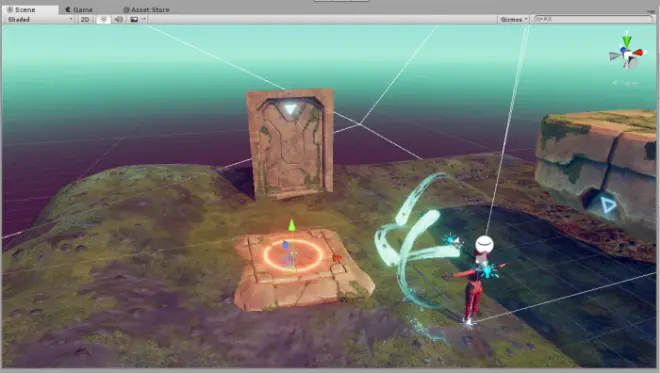Switch to the Game tab

click(x=79, y=9)
